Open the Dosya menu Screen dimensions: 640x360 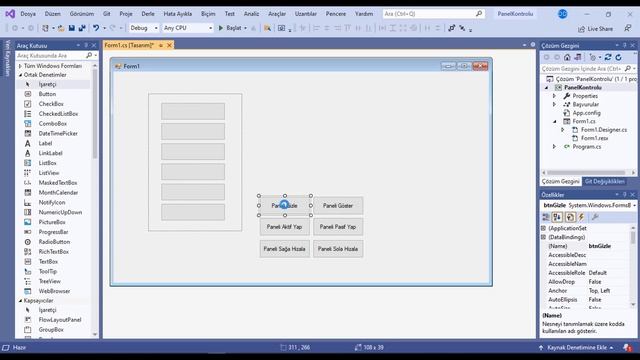pyautogui.click(x=28, y=14)
